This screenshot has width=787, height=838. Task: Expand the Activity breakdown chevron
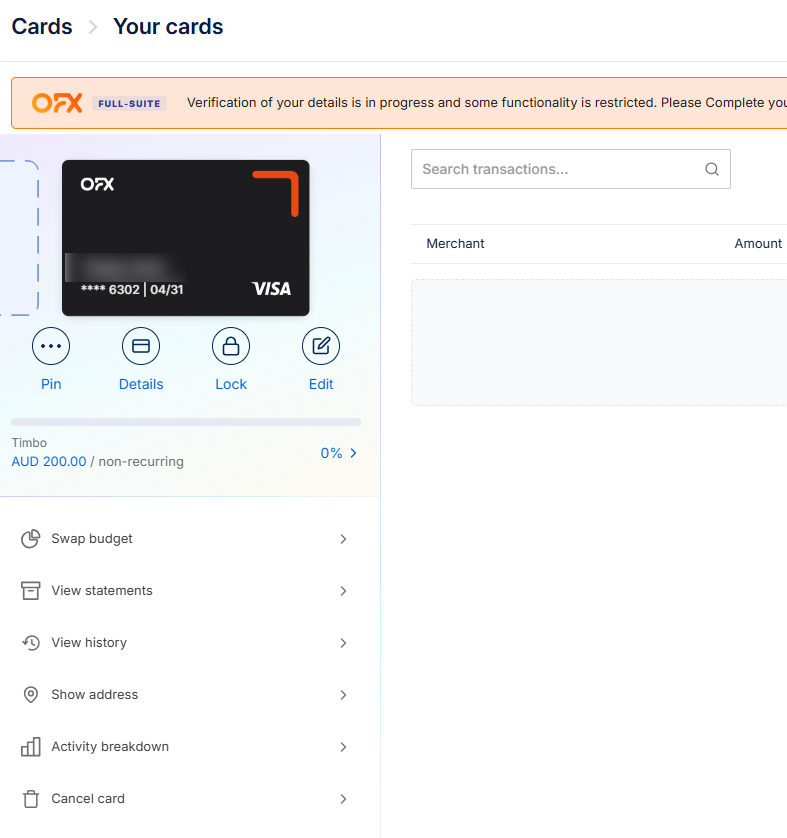pyautogui.click(x=344, y=747)
